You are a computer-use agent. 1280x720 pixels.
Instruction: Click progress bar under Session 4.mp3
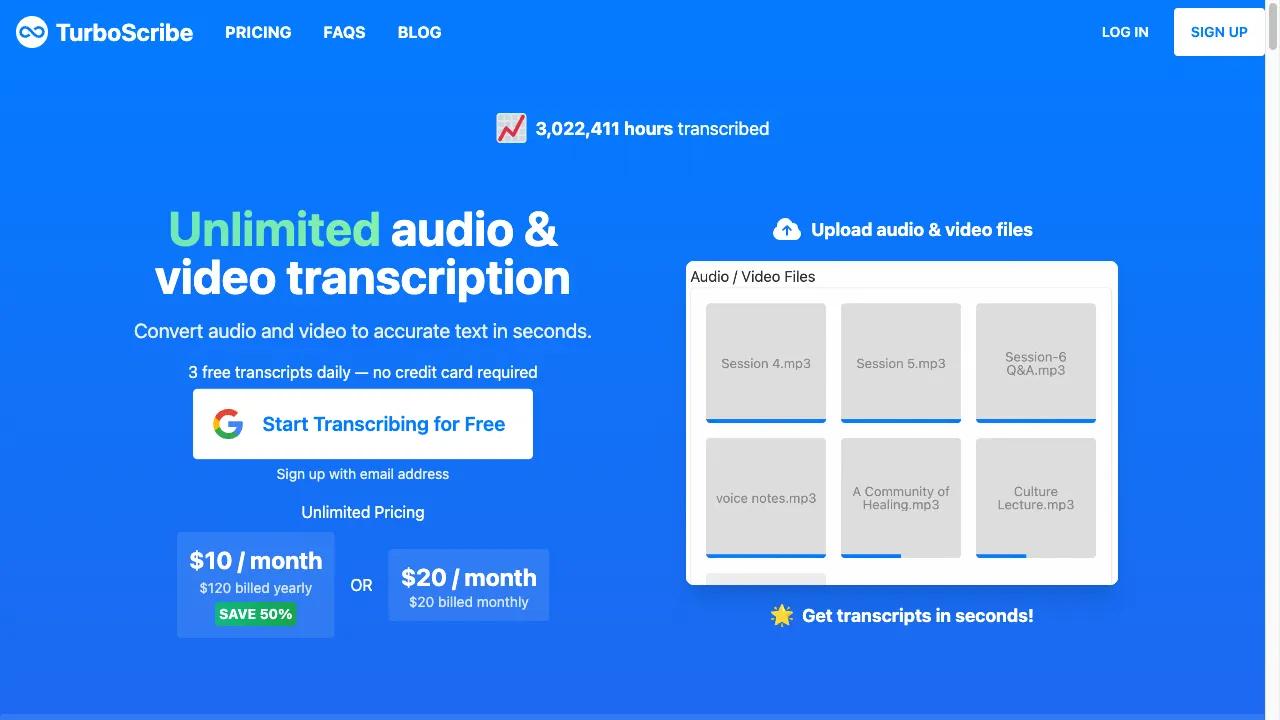[x=766, y=420]
